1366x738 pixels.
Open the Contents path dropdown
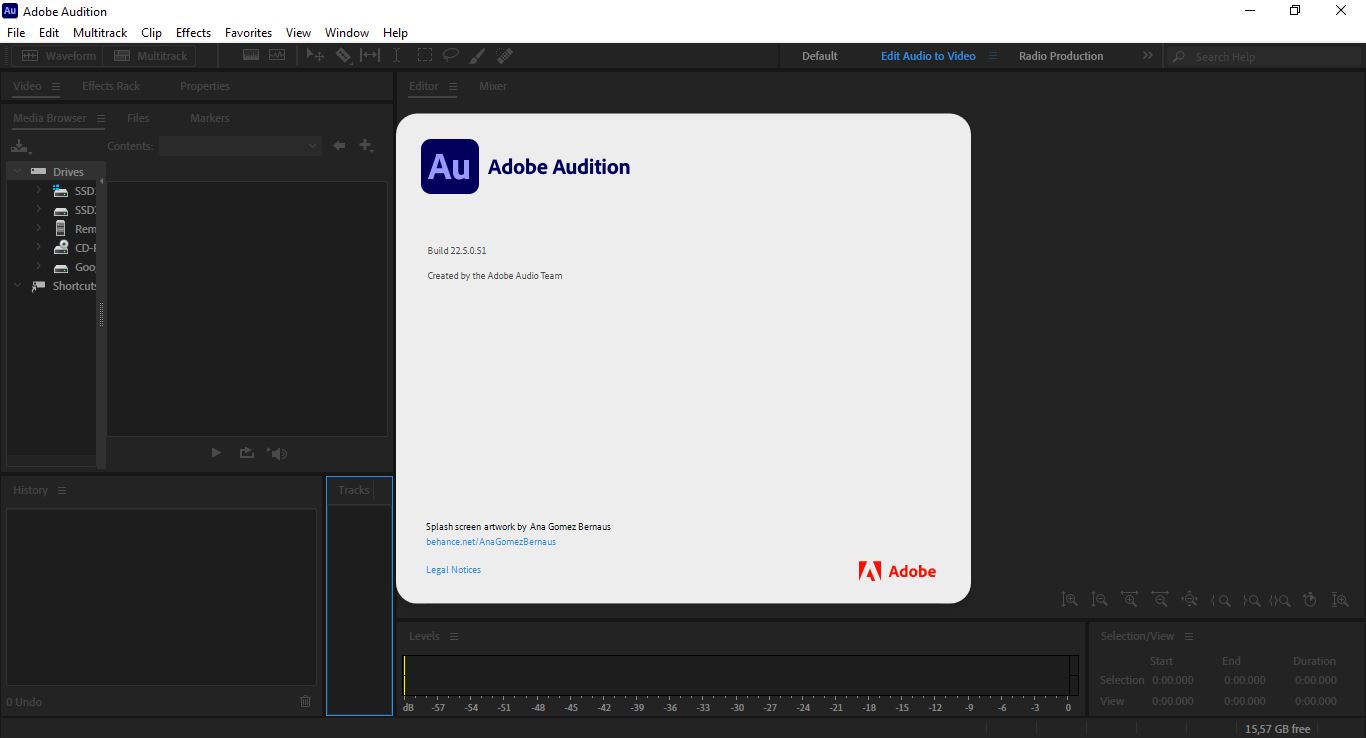[240, 146]
